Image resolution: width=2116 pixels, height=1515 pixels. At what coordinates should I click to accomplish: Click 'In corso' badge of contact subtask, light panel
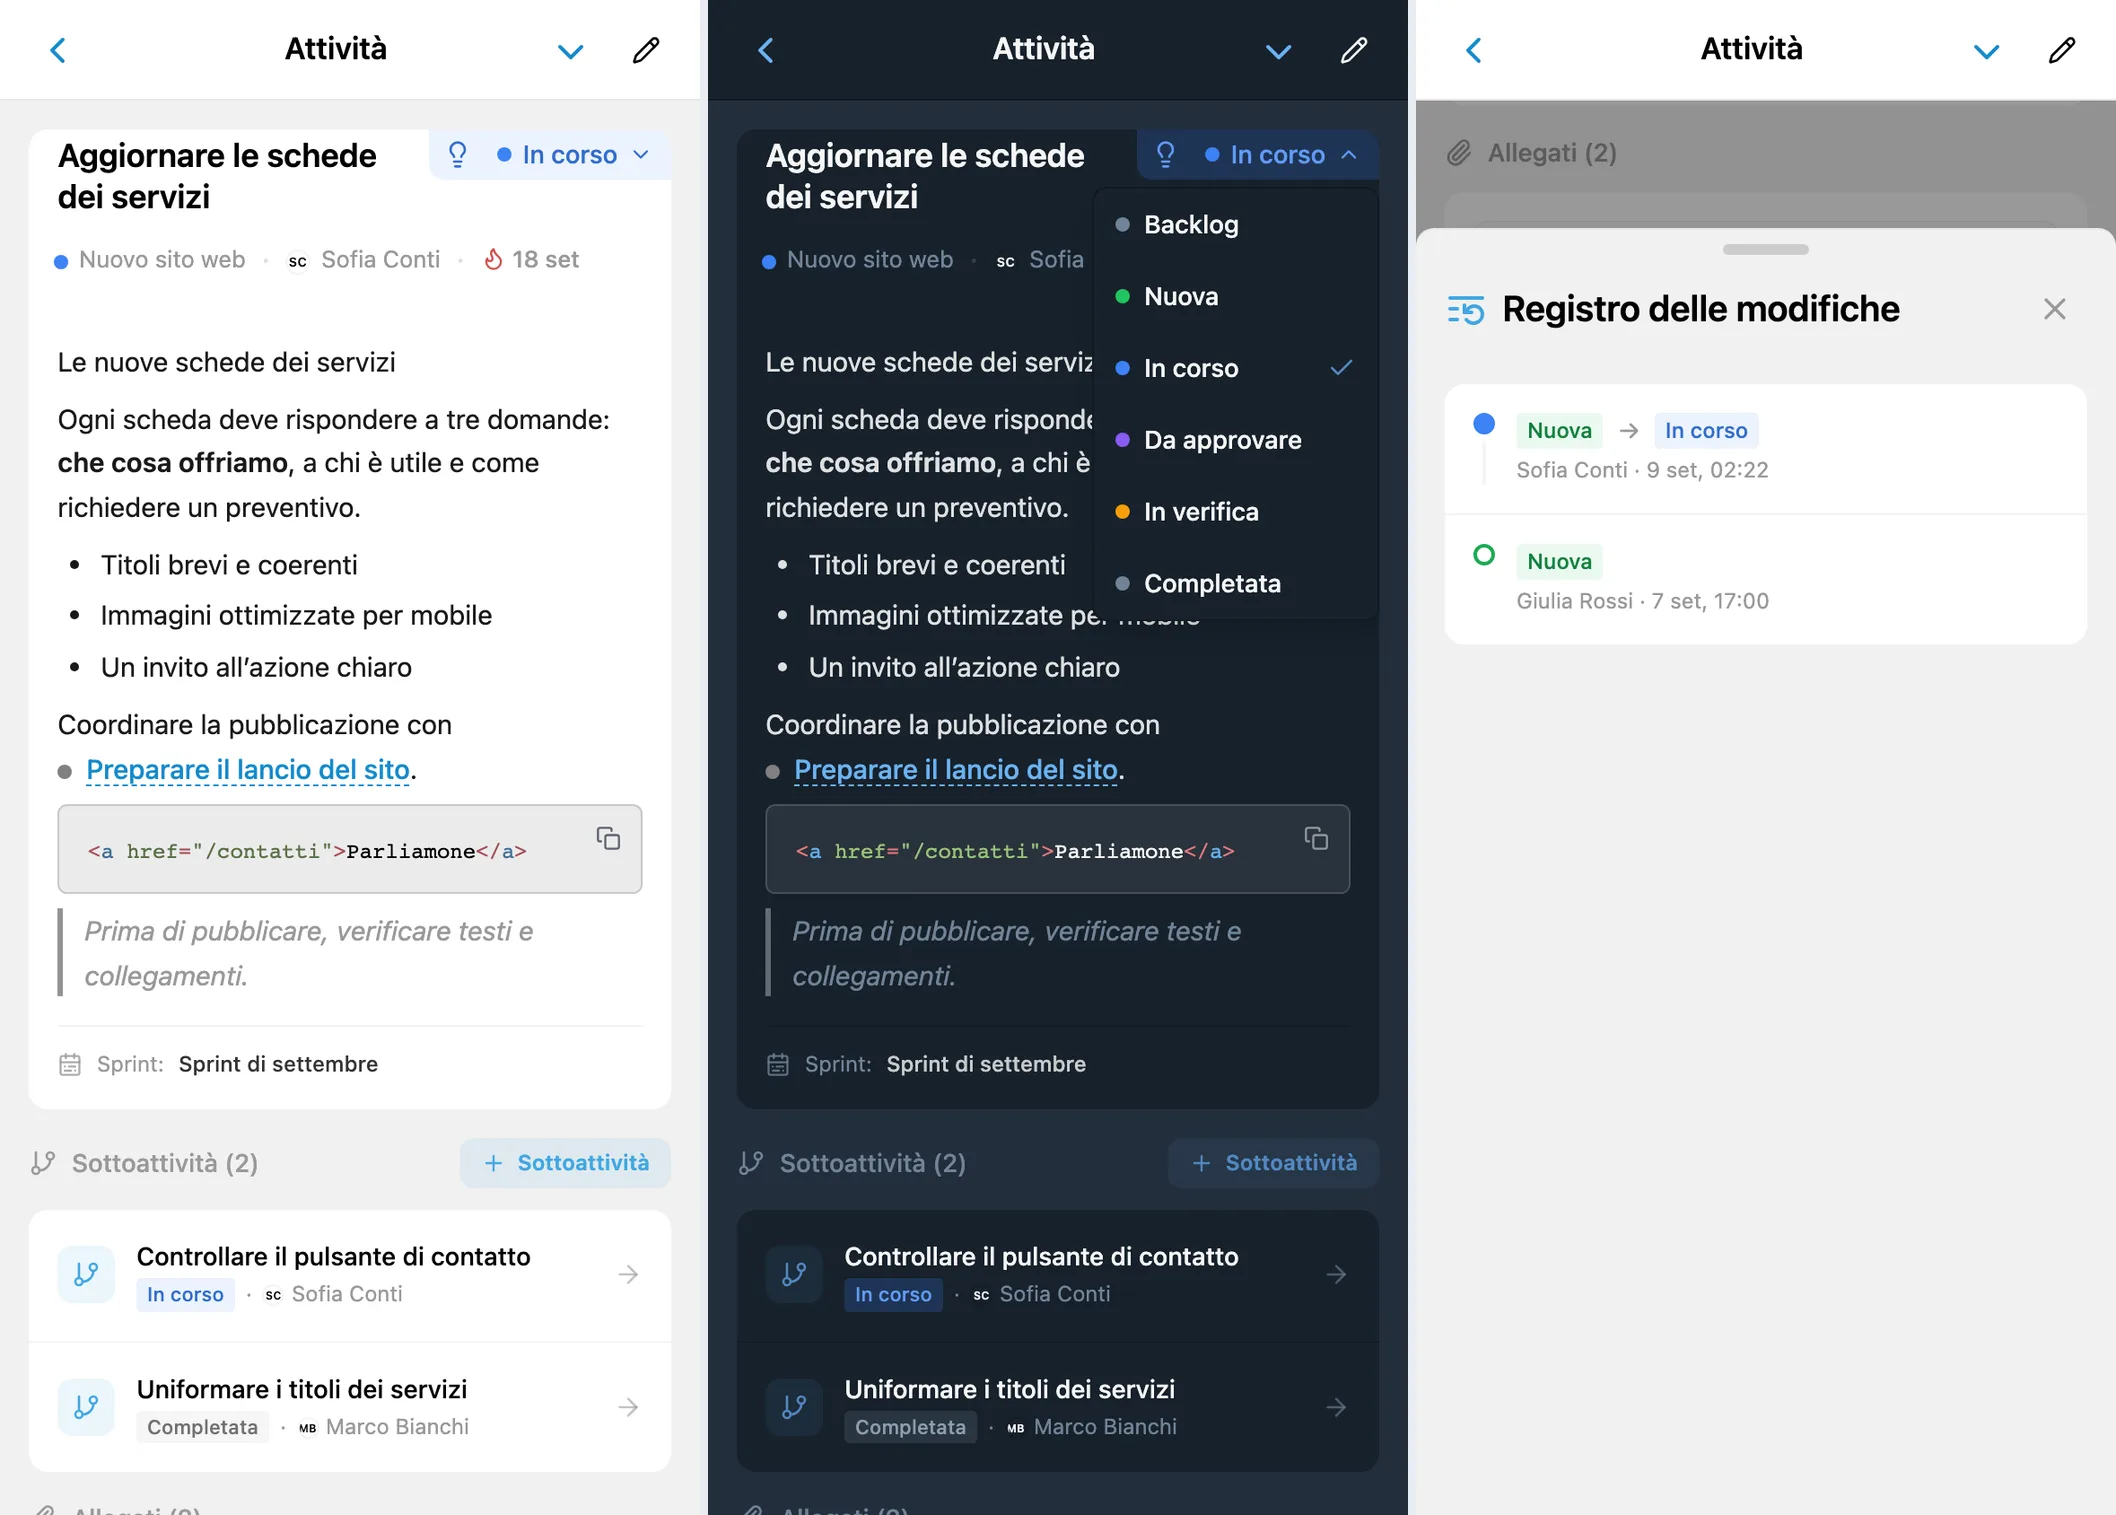(185, 1294)
